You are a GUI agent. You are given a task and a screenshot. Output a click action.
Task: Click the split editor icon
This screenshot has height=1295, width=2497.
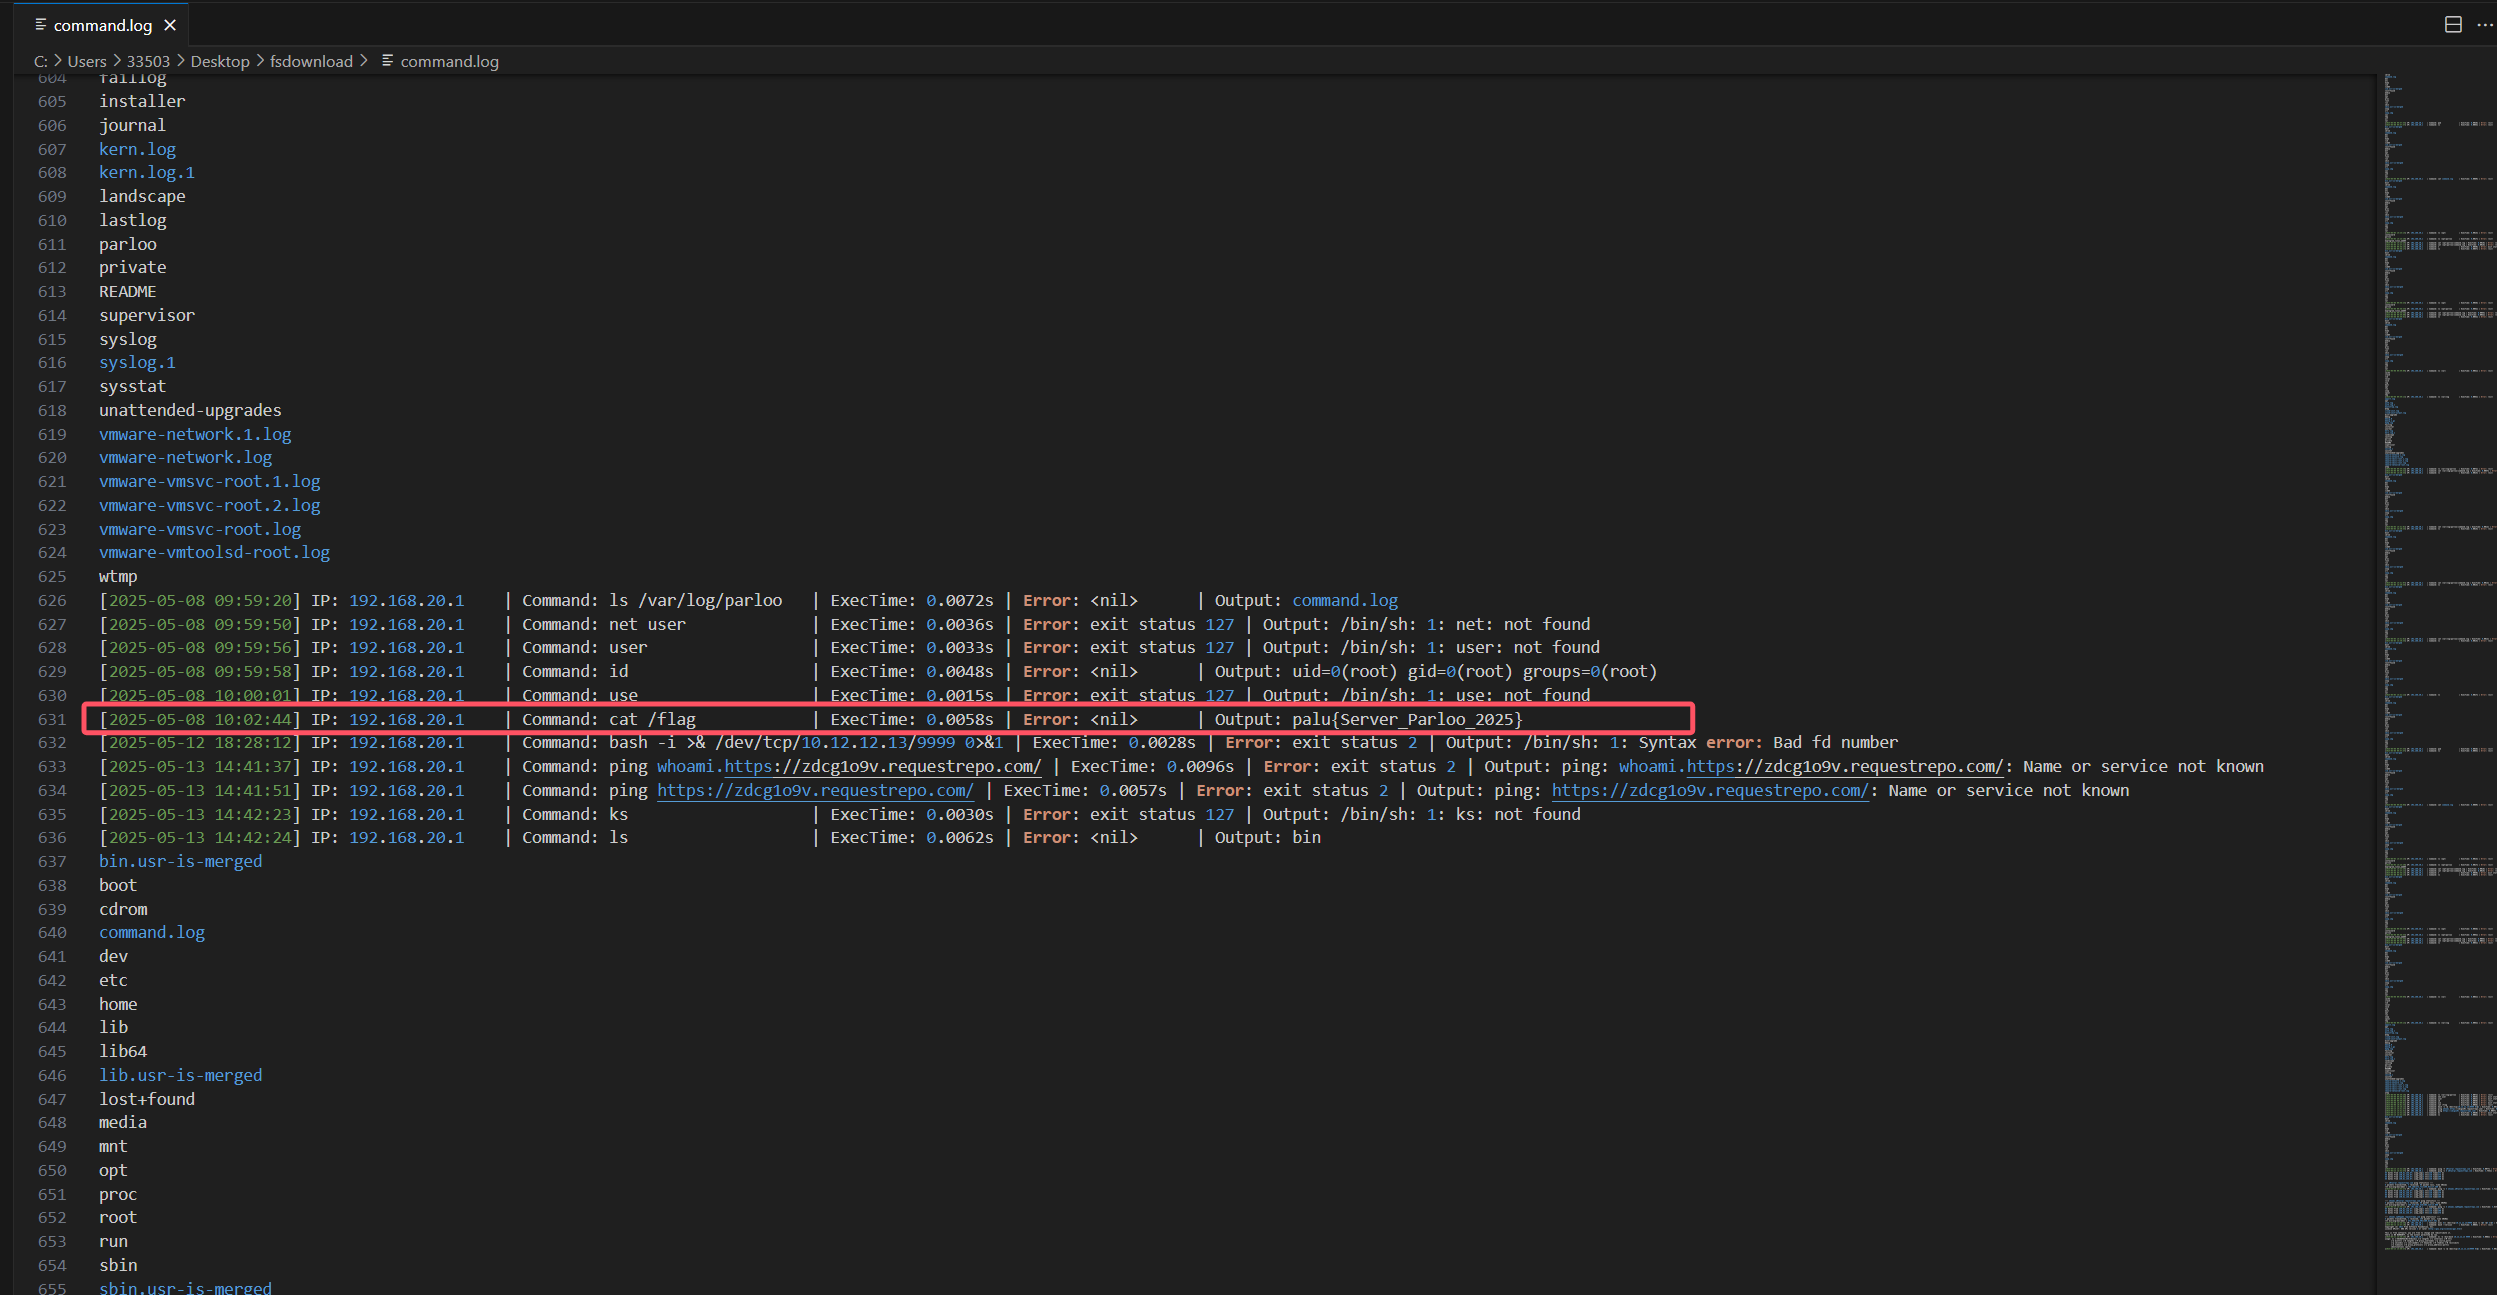2452,25
